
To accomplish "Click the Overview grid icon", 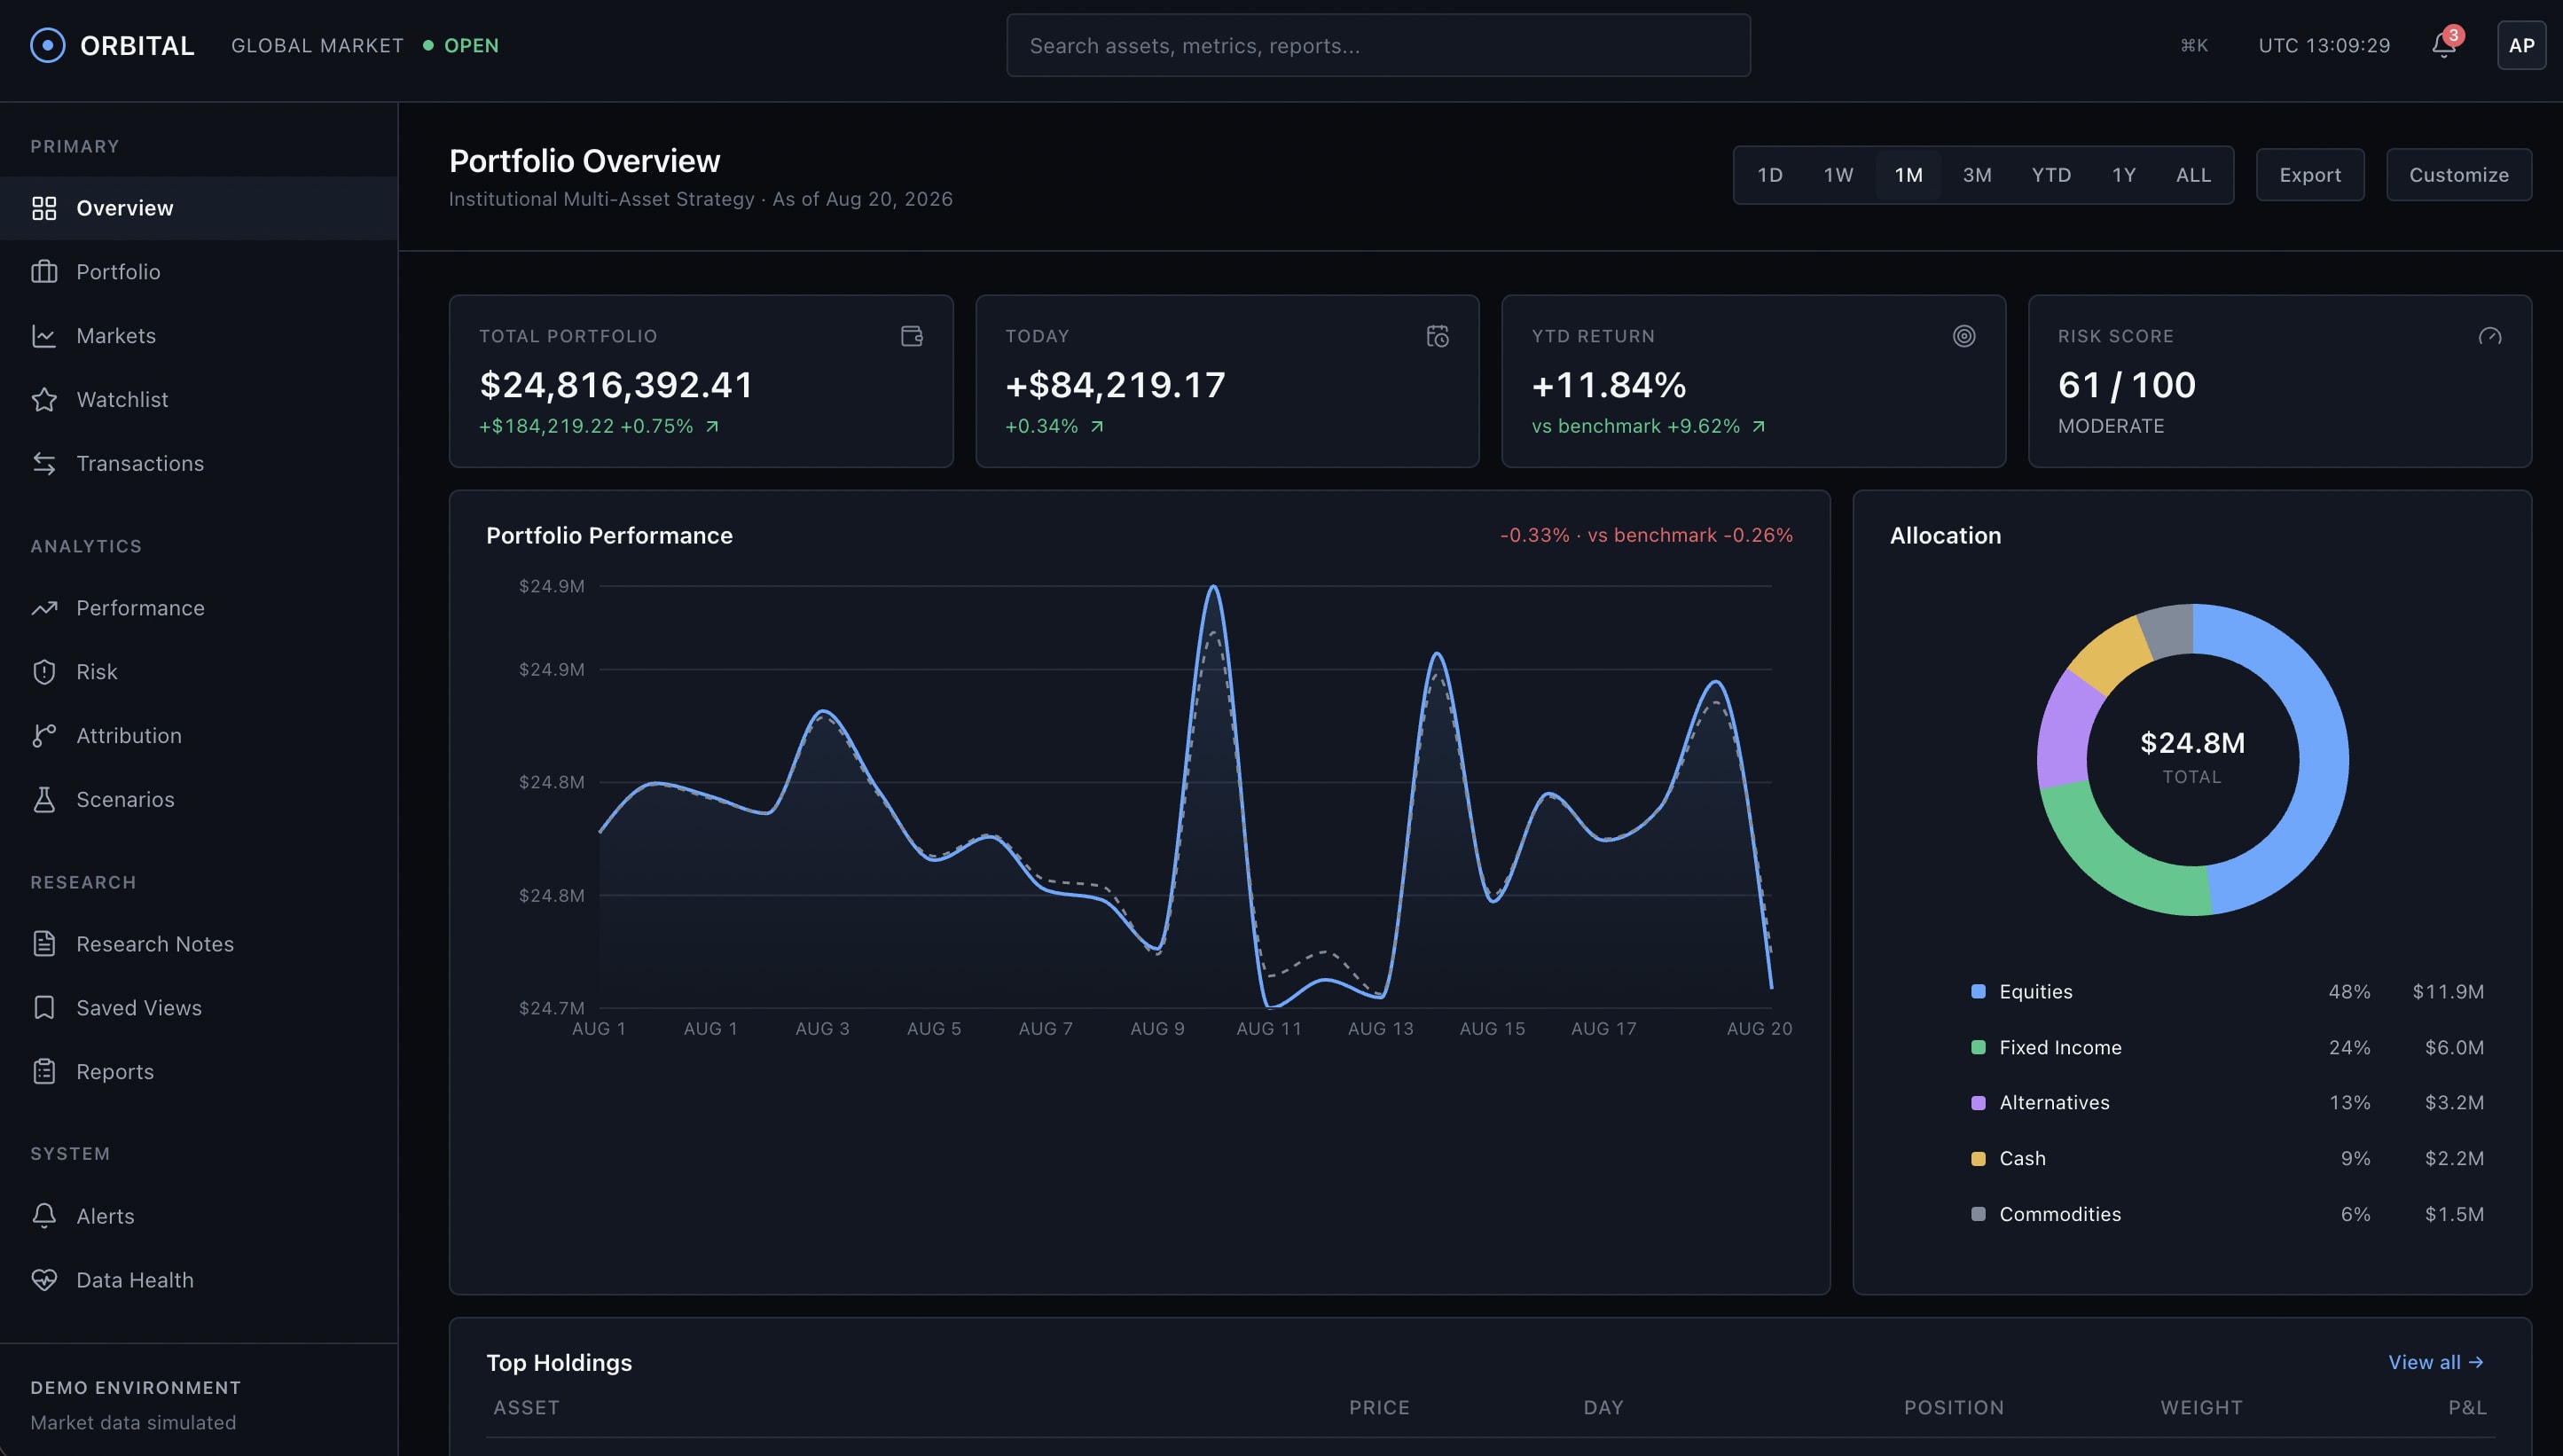I will point(44,208).
